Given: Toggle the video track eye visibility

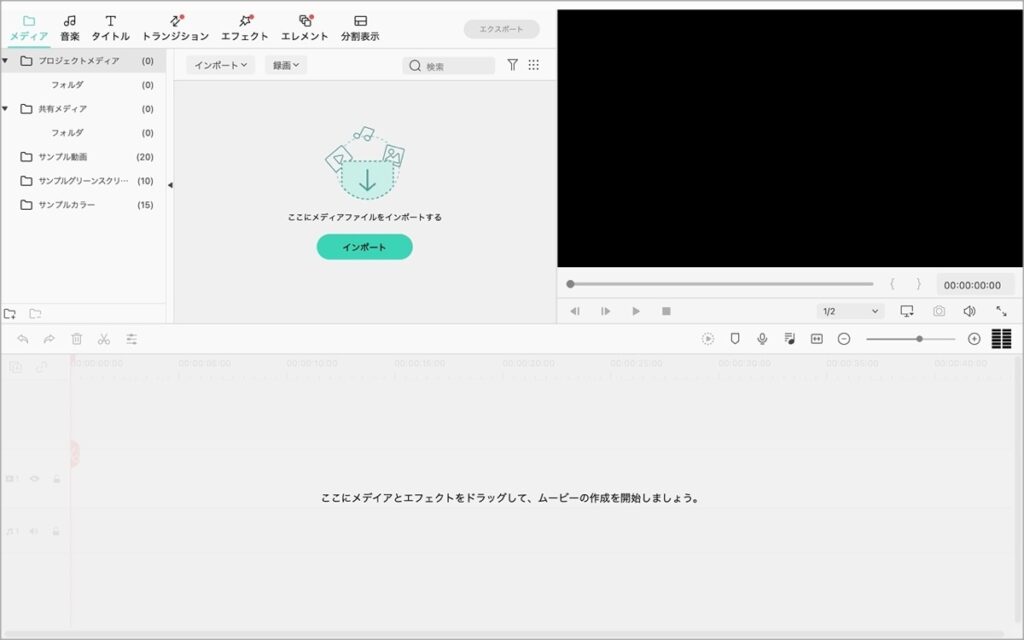Looking at the screenshot, I should 35,479.
